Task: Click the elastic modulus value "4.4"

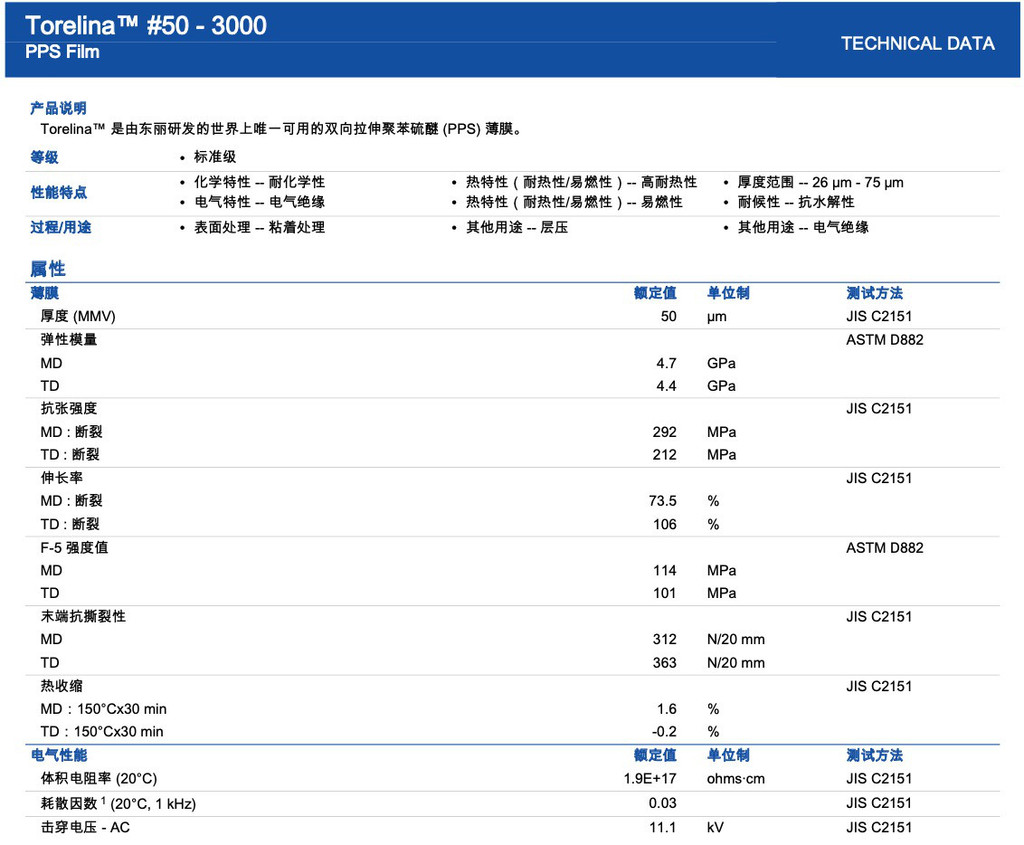Action: 666,386
